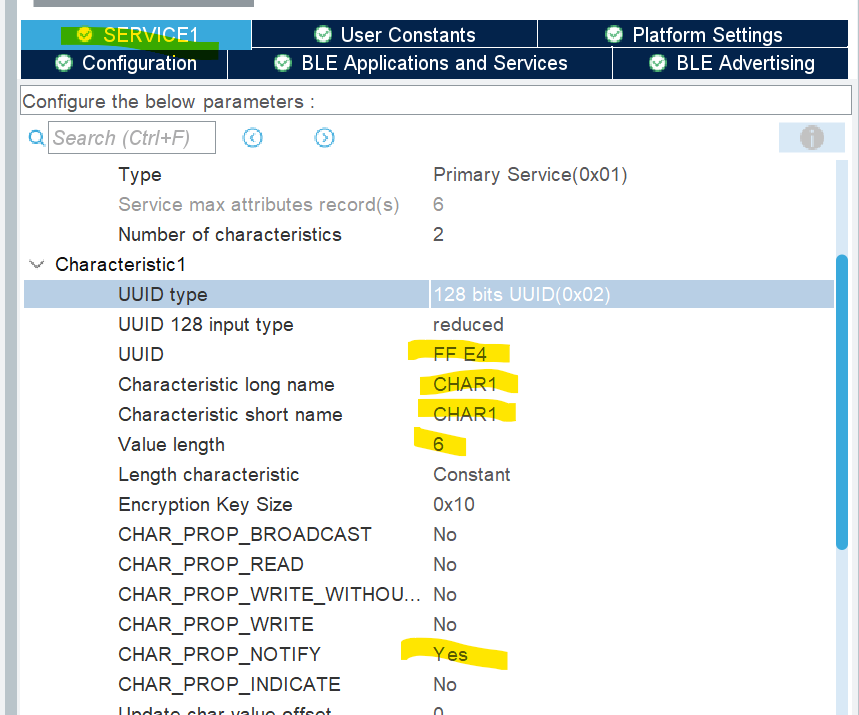Open Length characteristic 'Constant' dropdown
859x715 pixels.
click(x=471, y=474)
